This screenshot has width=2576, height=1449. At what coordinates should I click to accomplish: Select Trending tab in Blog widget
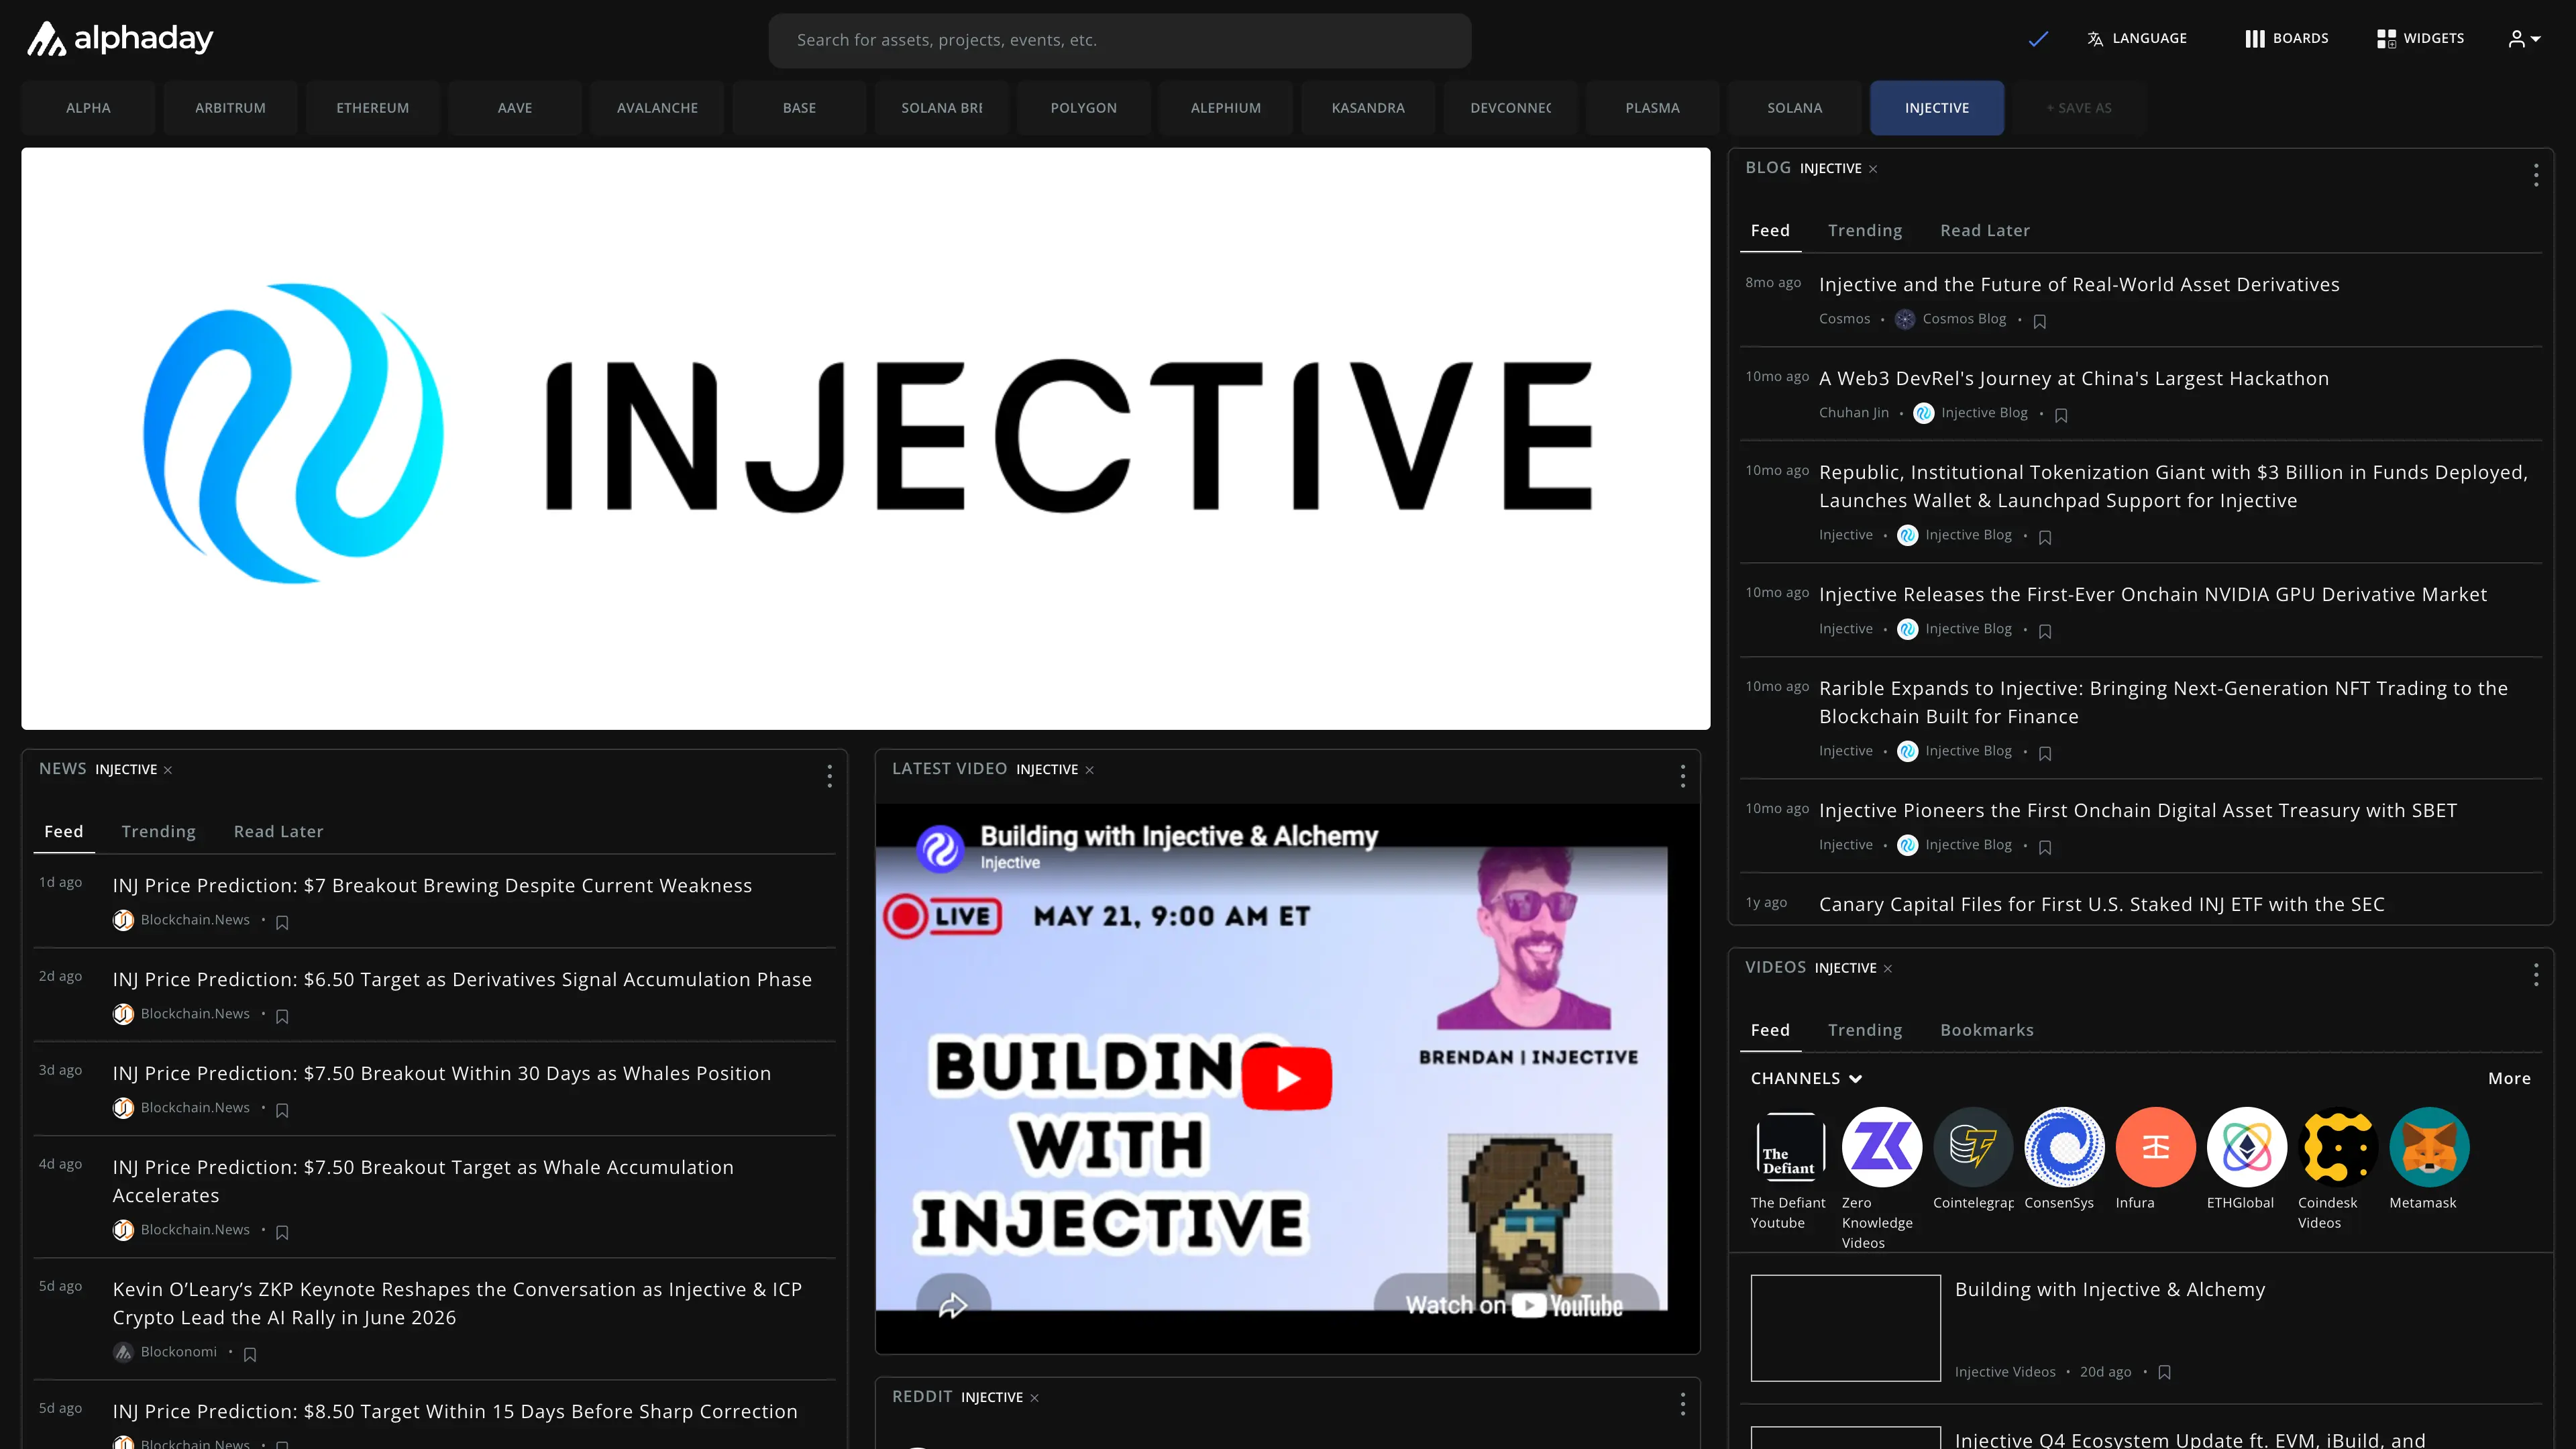pos(1865,231)
